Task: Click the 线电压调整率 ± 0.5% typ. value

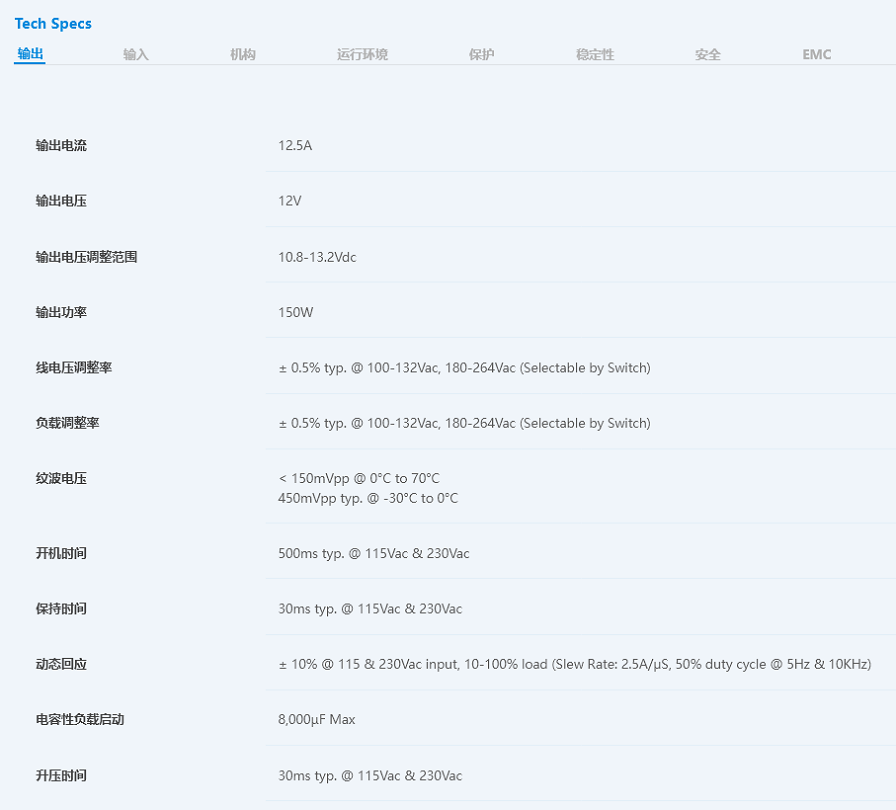Action: [x=465, y=367]
